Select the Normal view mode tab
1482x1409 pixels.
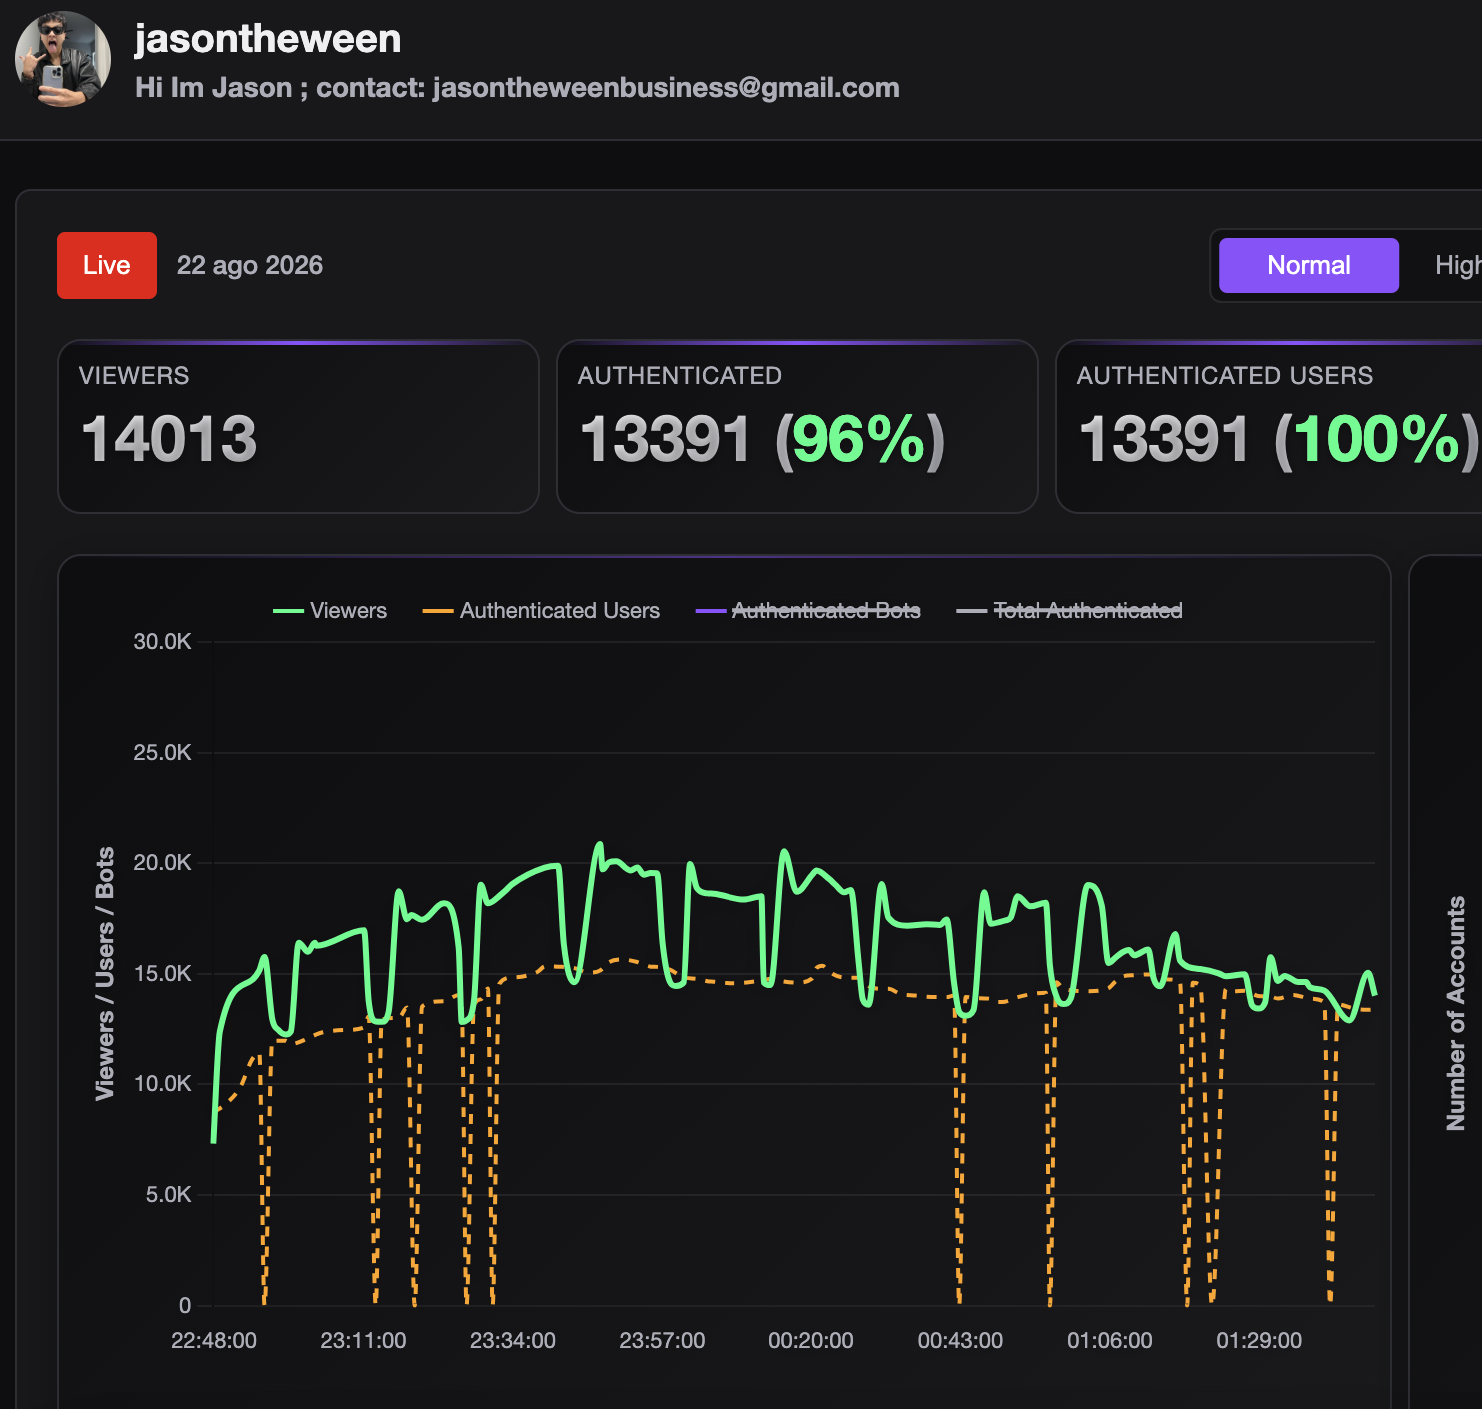[x=1308, y=265]
